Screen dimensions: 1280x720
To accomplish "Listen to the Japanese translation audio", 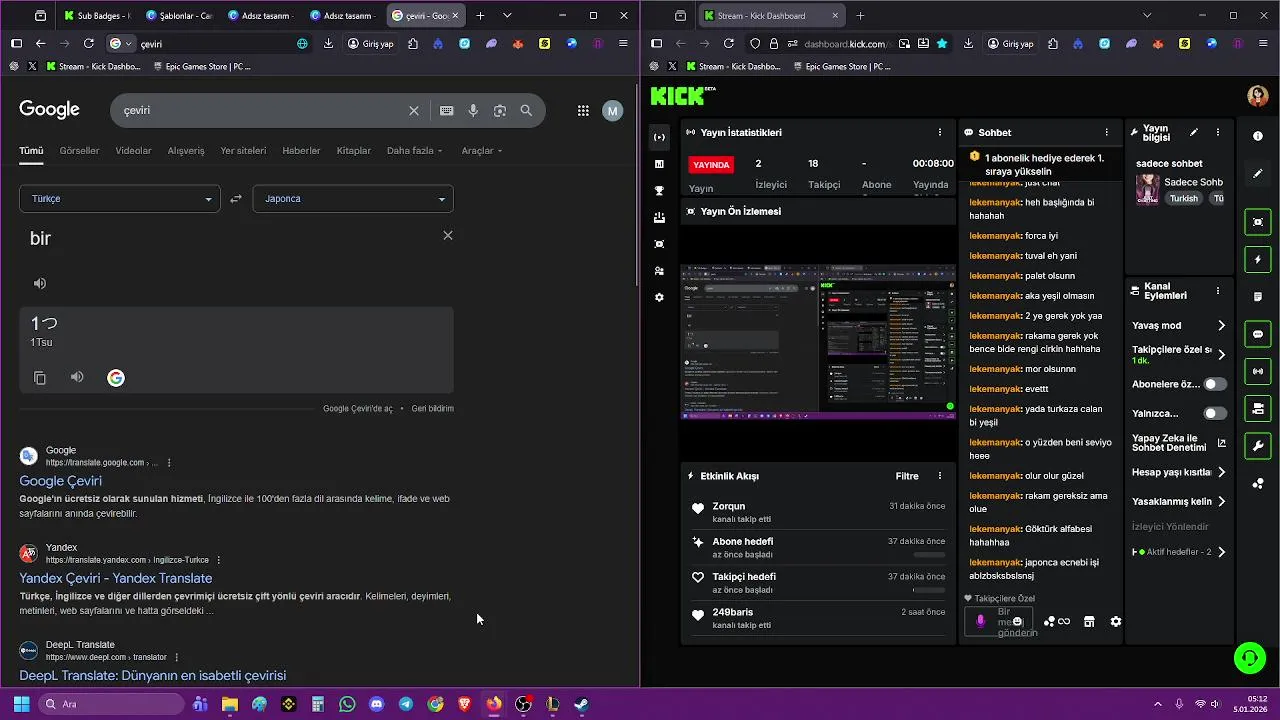I will click(77, 377).
